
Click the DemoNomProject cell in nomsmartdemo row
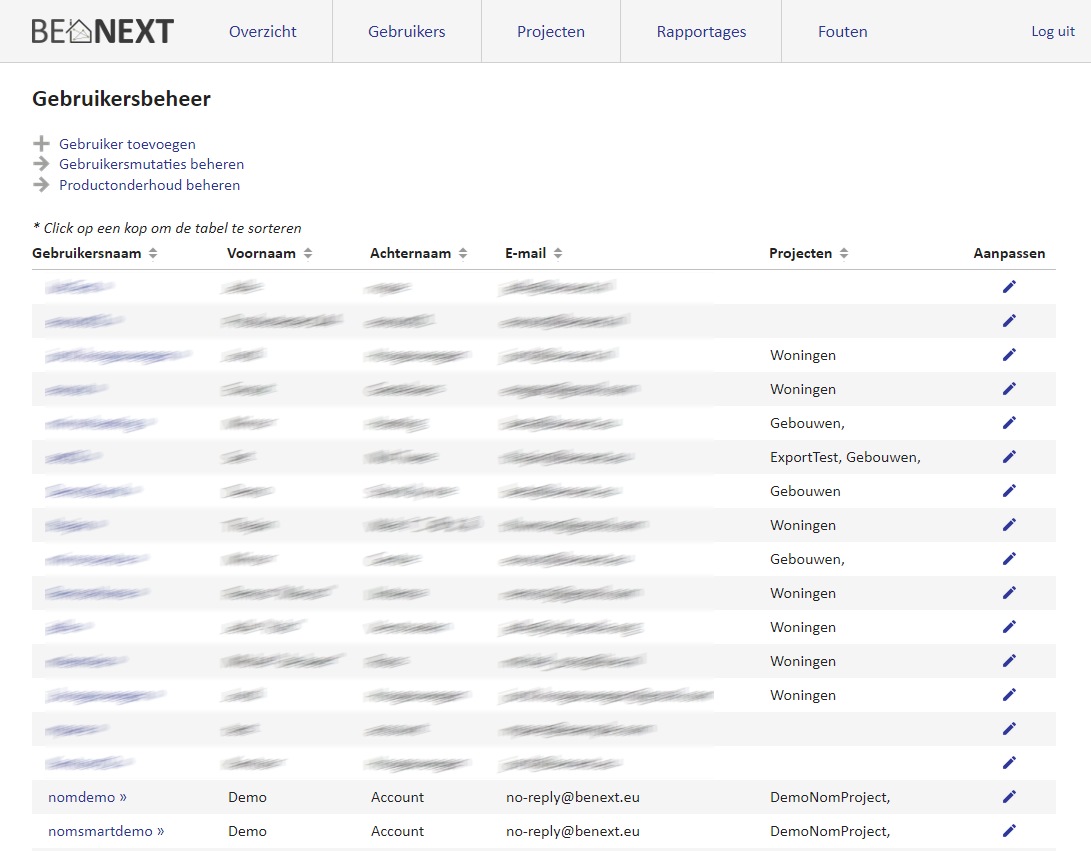[830, 832]
